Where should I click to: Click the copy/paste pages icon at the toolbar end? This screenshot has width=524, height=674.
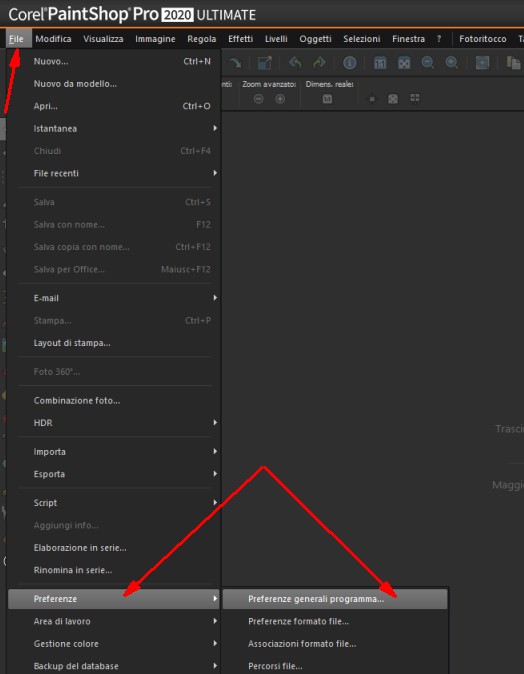click(514, 63)
